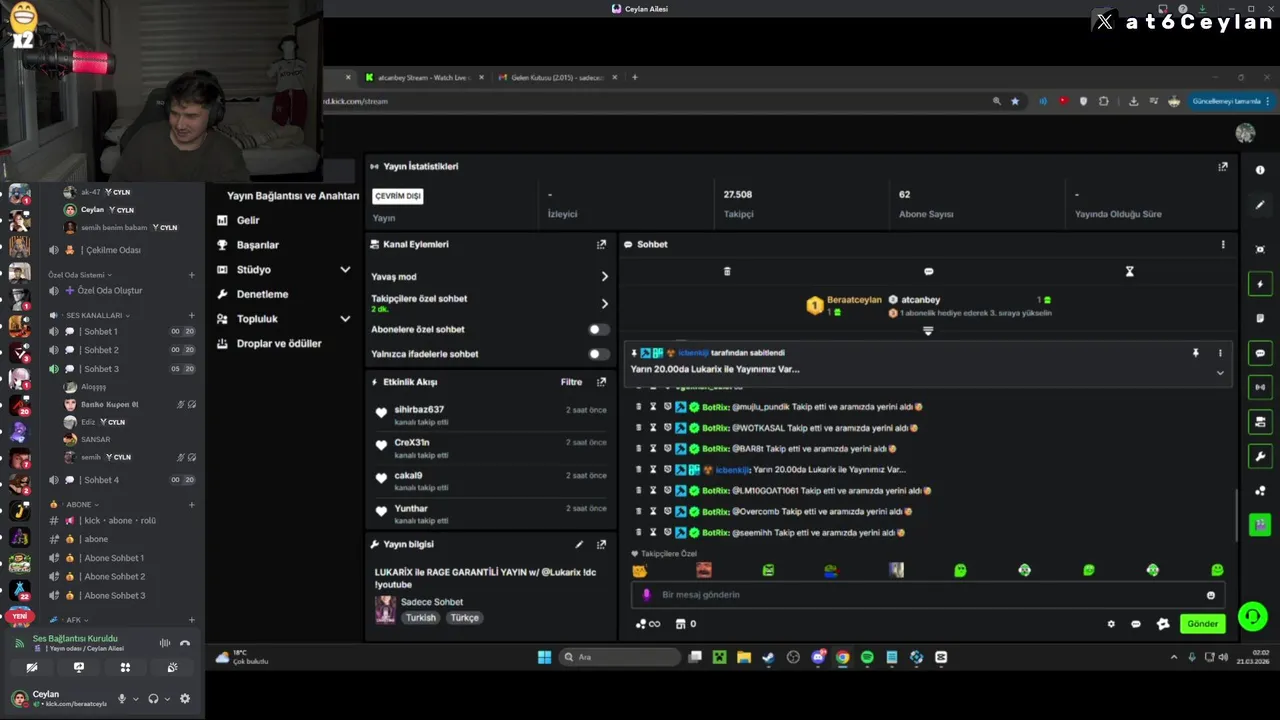Image resolution: width=1280 pixels, height=720 pixels.
Task: Open Spotify from taskbar
Action: [867, 657]
